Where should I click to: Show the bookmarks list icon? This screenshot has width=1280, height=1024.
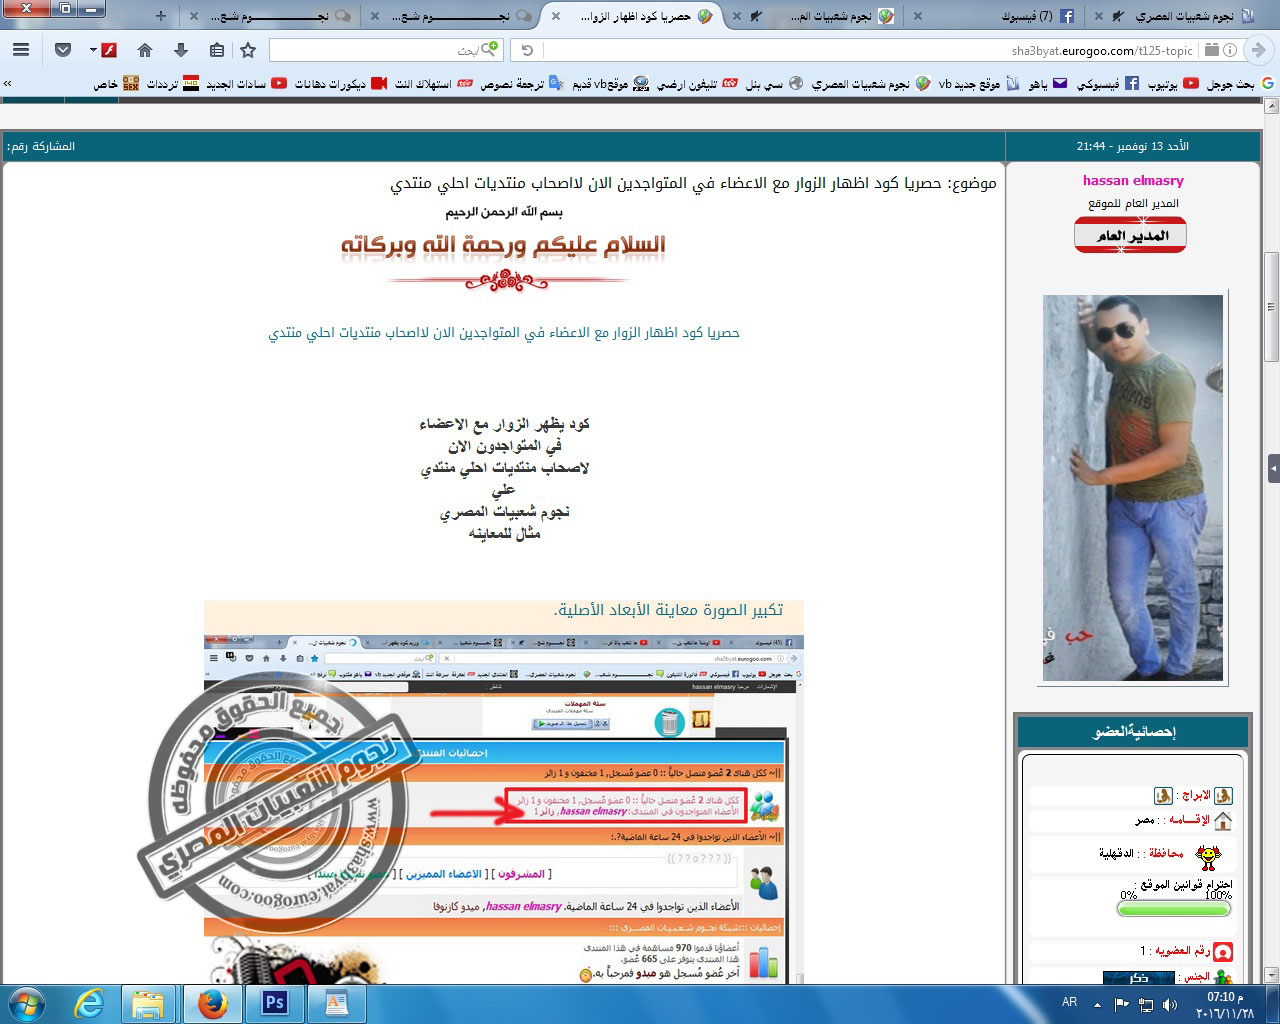click(x=217, y=50)
